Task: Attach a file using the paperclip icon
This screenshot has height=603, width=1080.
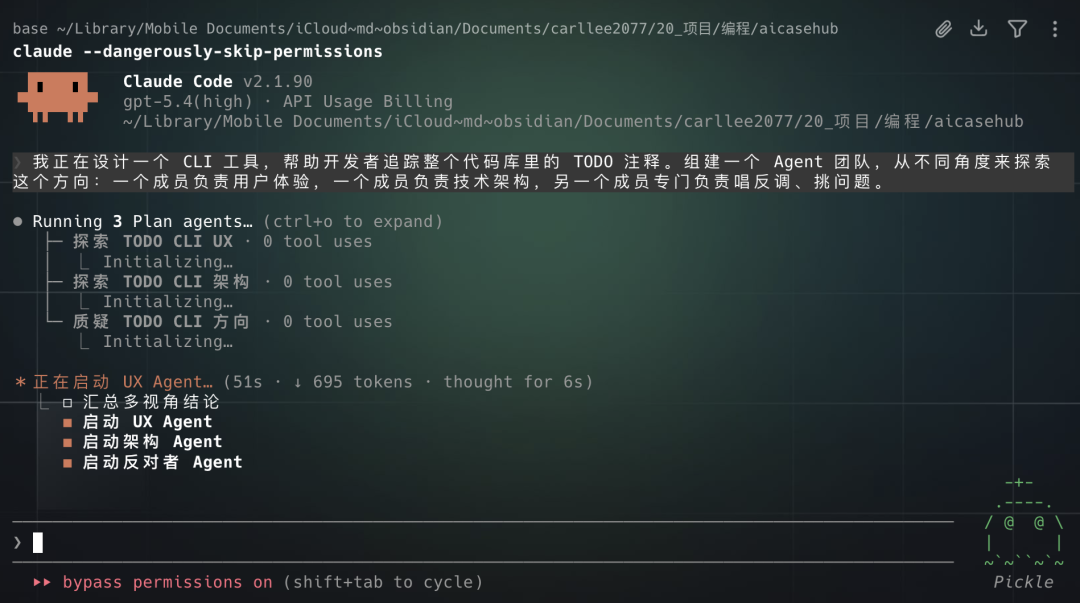Action: (x=943, y=28)
